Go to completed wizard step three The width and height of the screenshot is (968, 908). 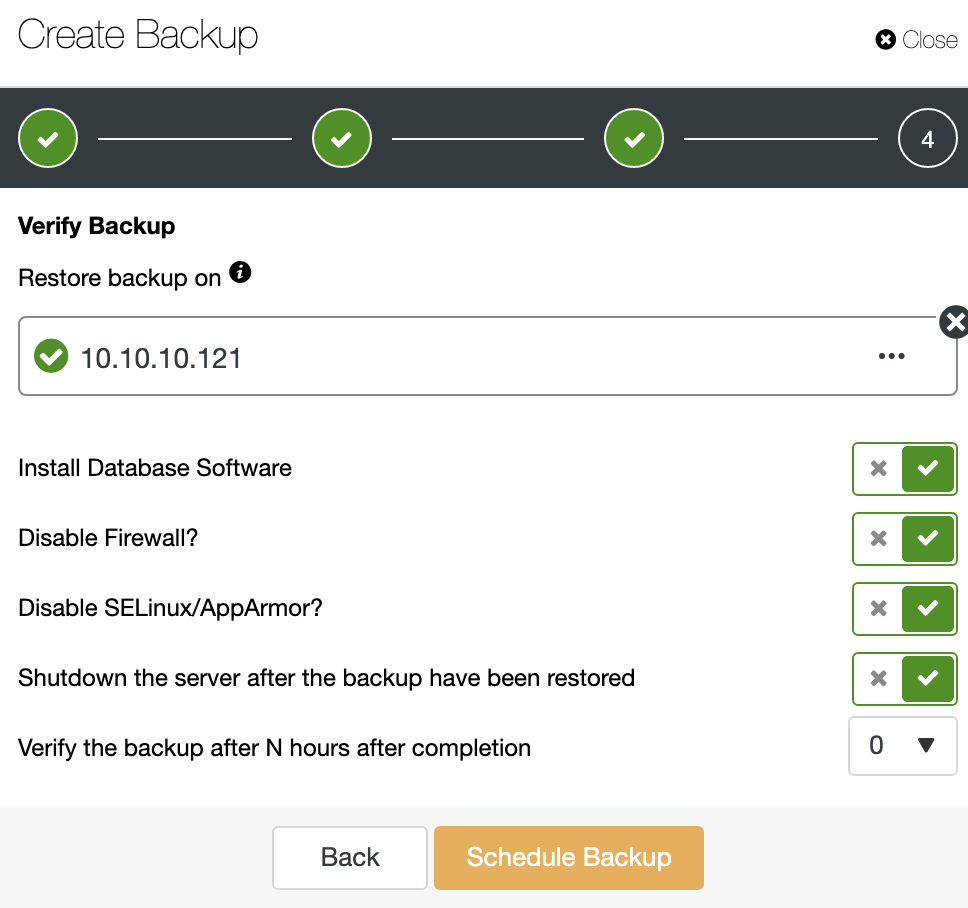[x=634, y=138]
